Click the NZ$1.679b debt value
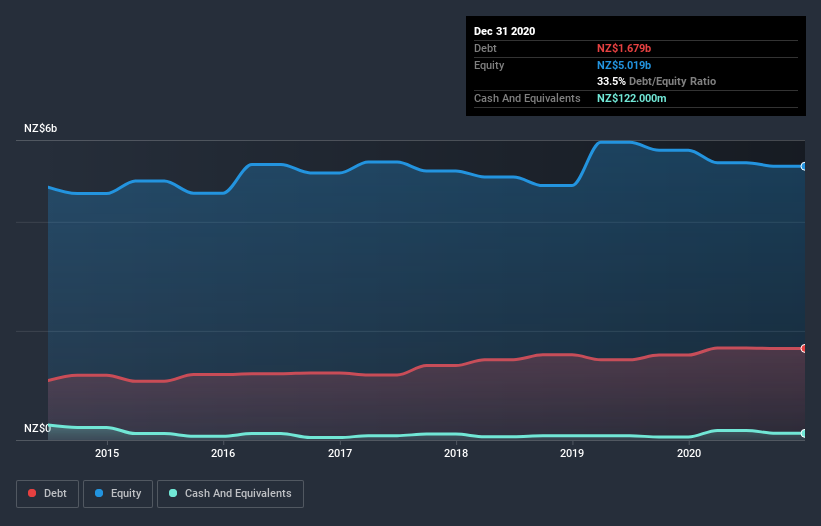Image resolution: width=821 pixels, height=526 pixels. [624, 48]
